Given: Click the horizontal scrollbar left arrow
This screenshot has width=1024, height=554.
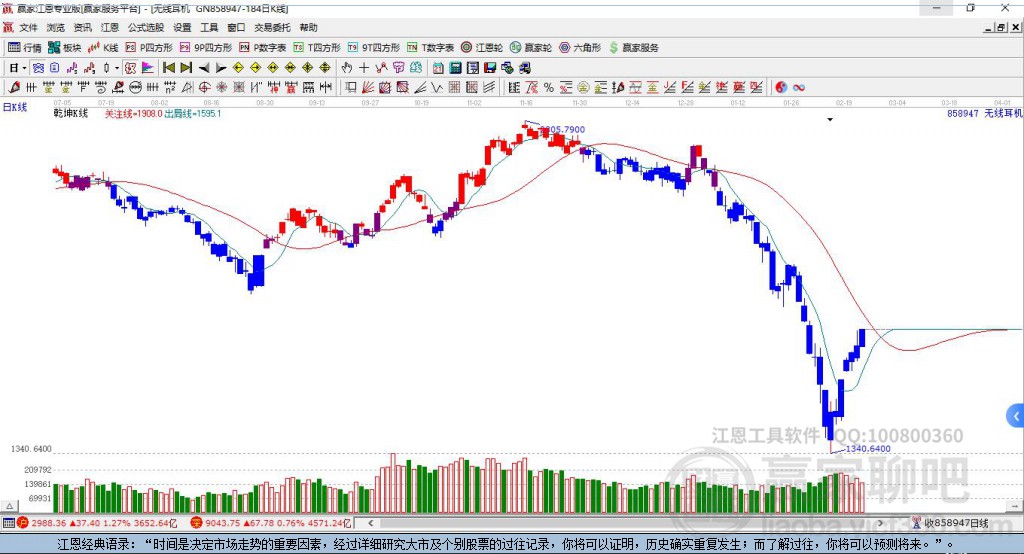Looking at the screenshot, I should [370, 523].
